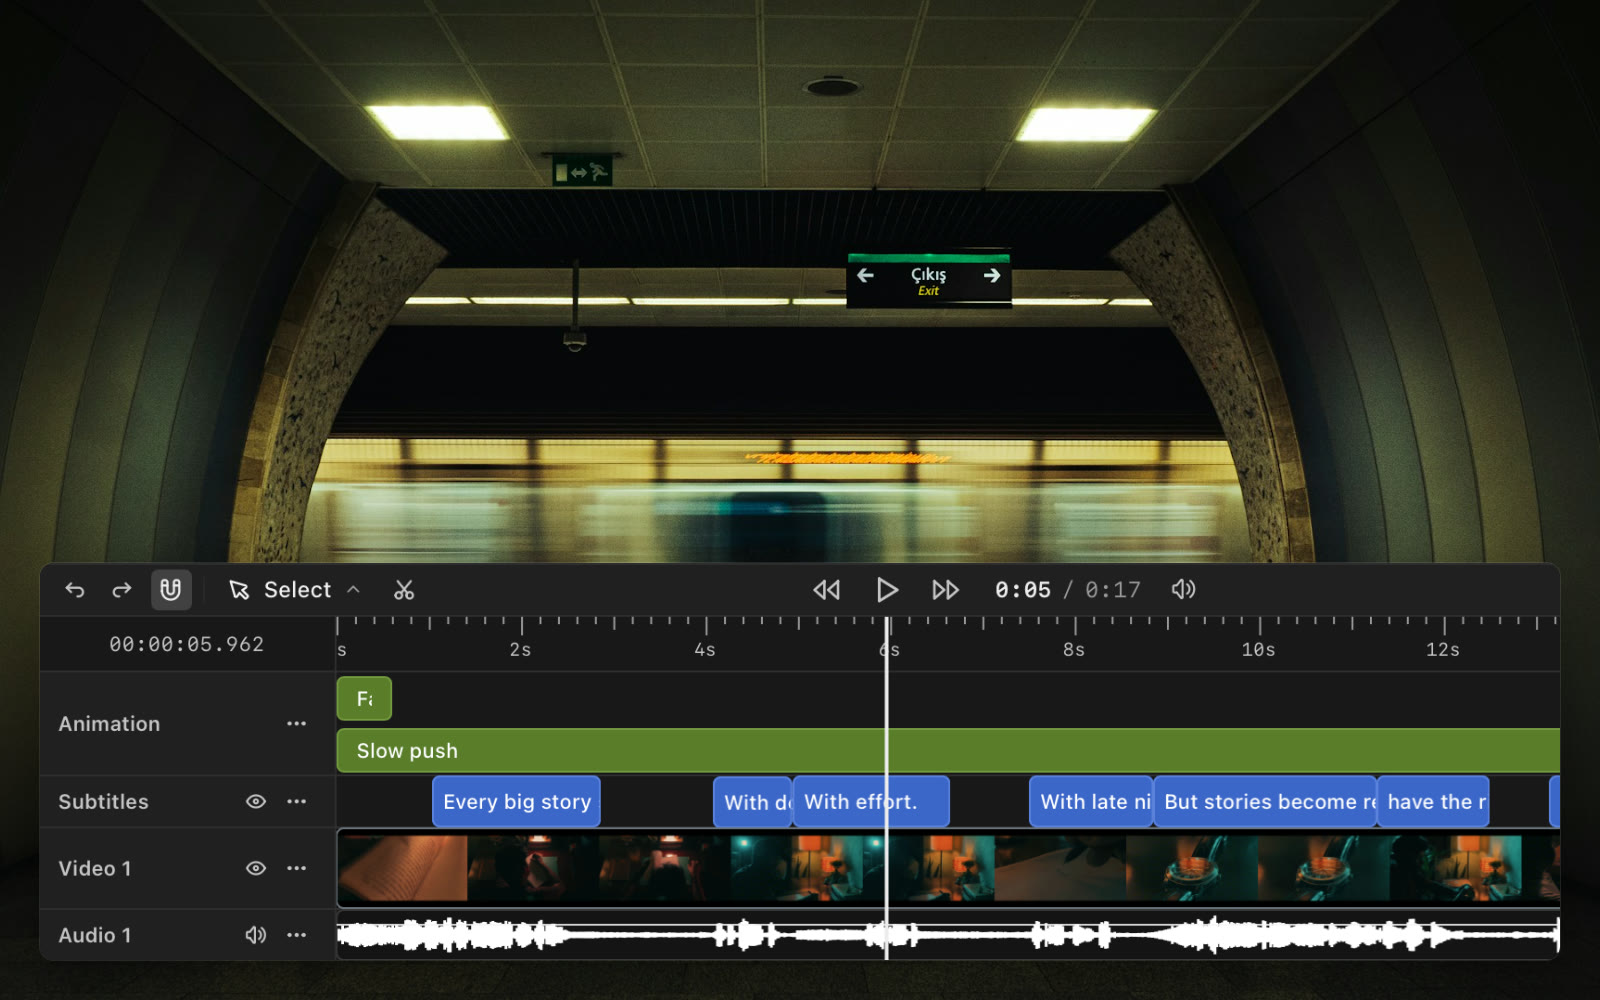Select the "With d" subtitle clip
The width and height of the screenshot is (1600, 1000).
tap(753, 802)
